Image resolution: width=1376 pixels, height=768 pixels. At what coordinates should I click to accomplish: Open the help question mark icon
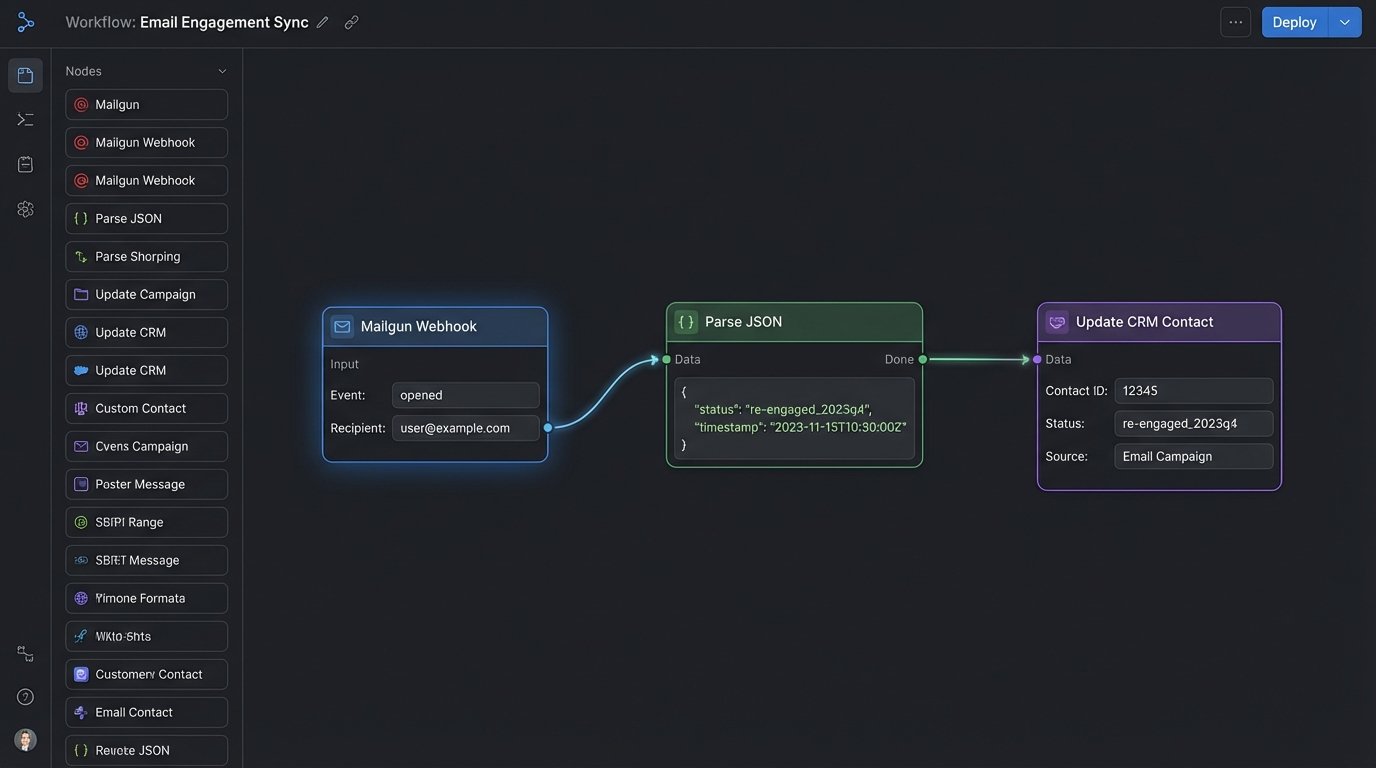25,697
